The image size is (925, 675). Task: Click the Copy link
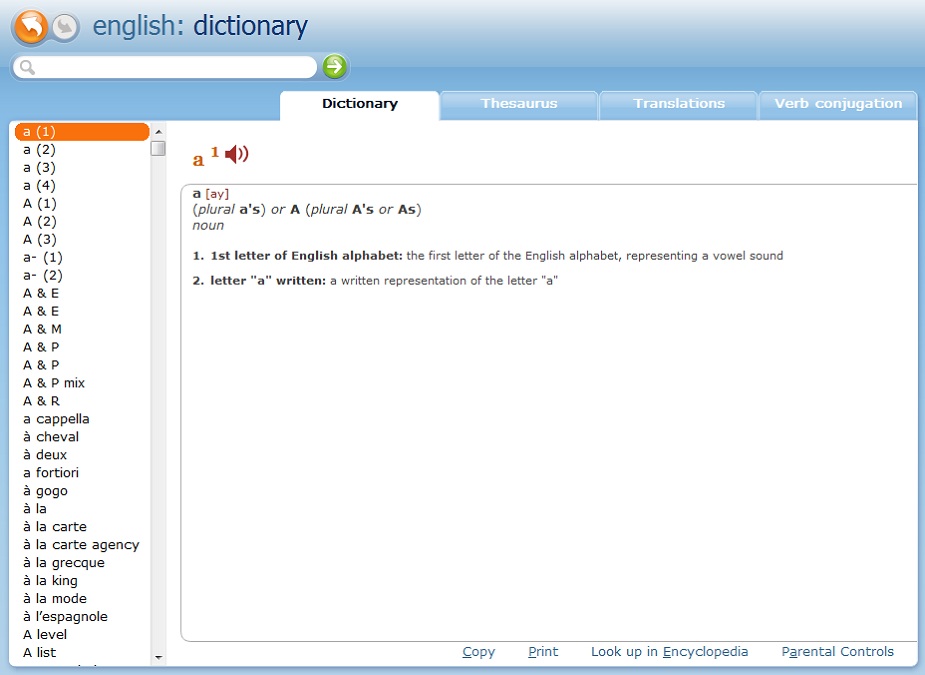tap(478, 652)
